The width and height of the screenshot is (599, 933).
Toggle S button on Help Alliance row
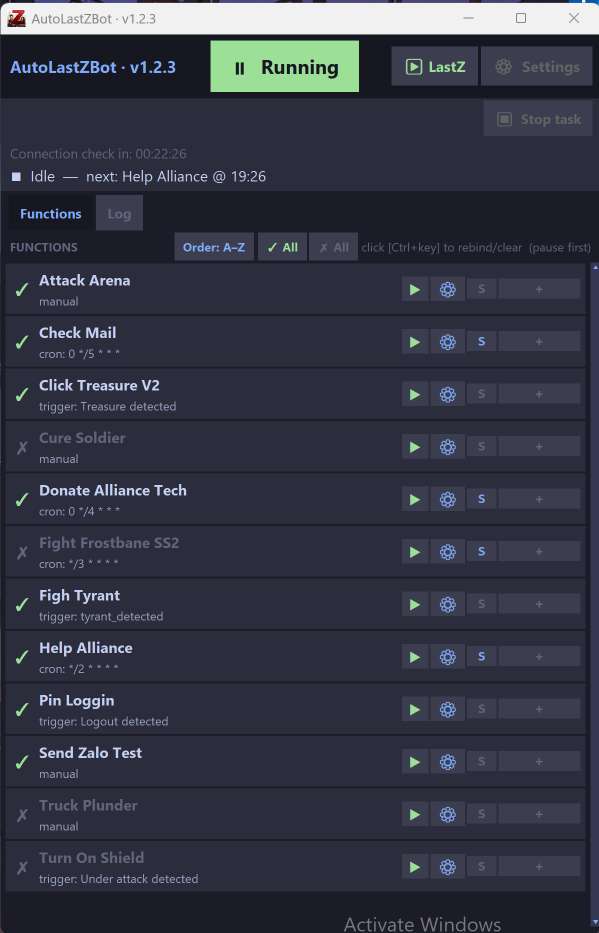pos(481,656)
